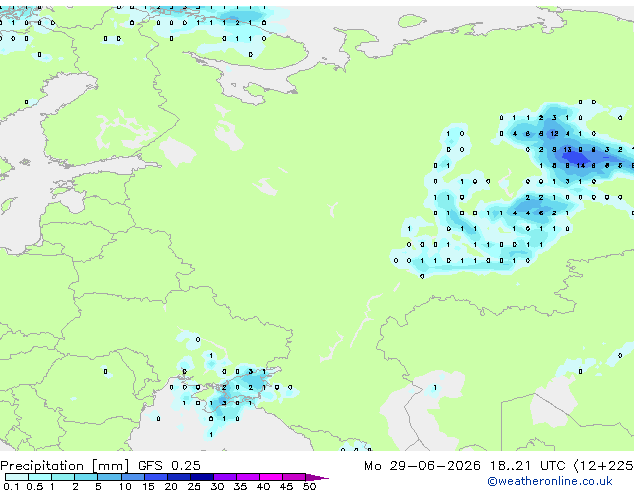Select the 1–2 mm legend swatch

(63, 477)
